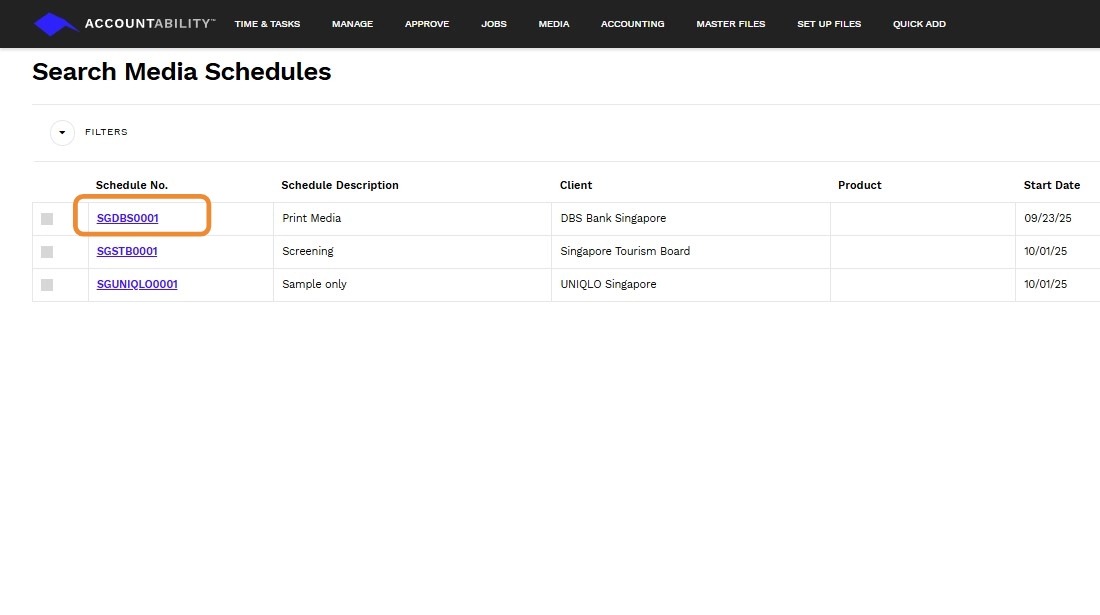
Task: Expand the Filters arrow button
Action: point(63,133)
